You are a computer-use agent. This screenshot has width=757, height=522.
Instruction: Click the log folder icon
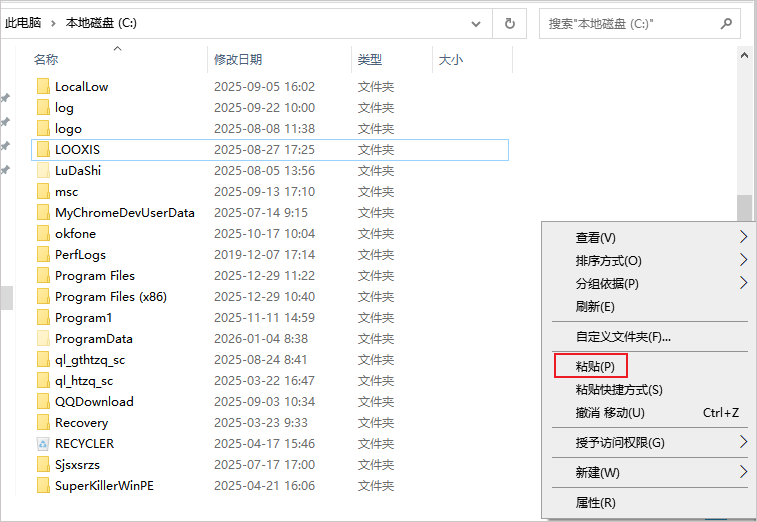[x=43, y=107]
